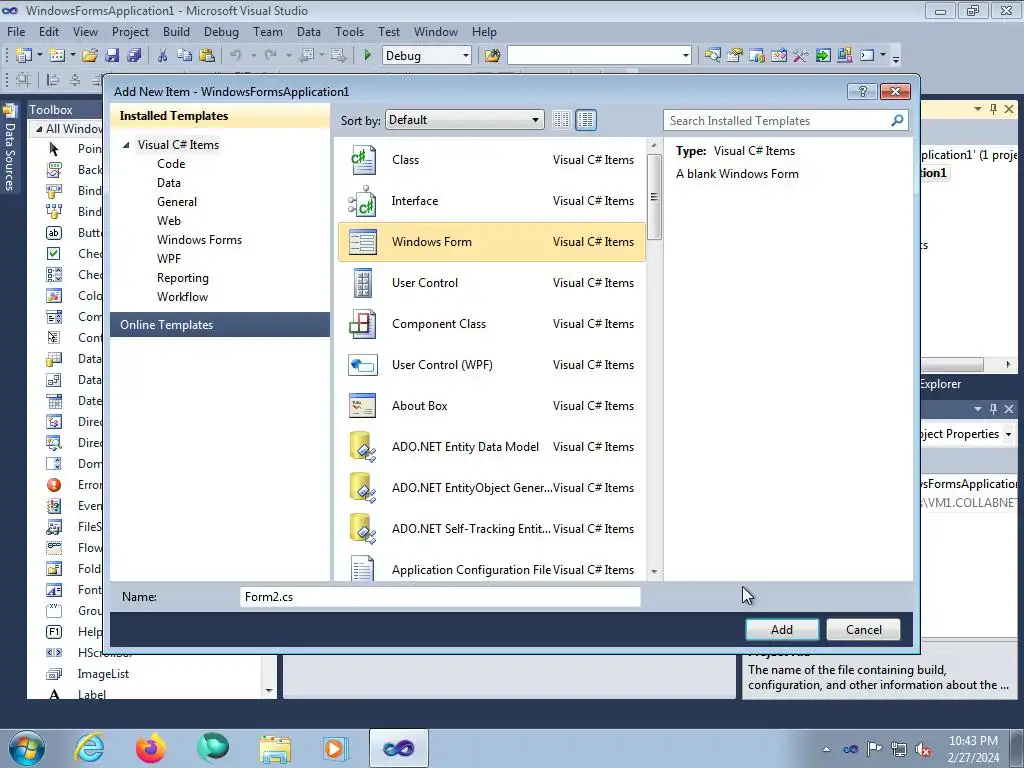Click the Cut toolbar icon
Screen dimensions: 1024x768
click(x=162, y=56)
